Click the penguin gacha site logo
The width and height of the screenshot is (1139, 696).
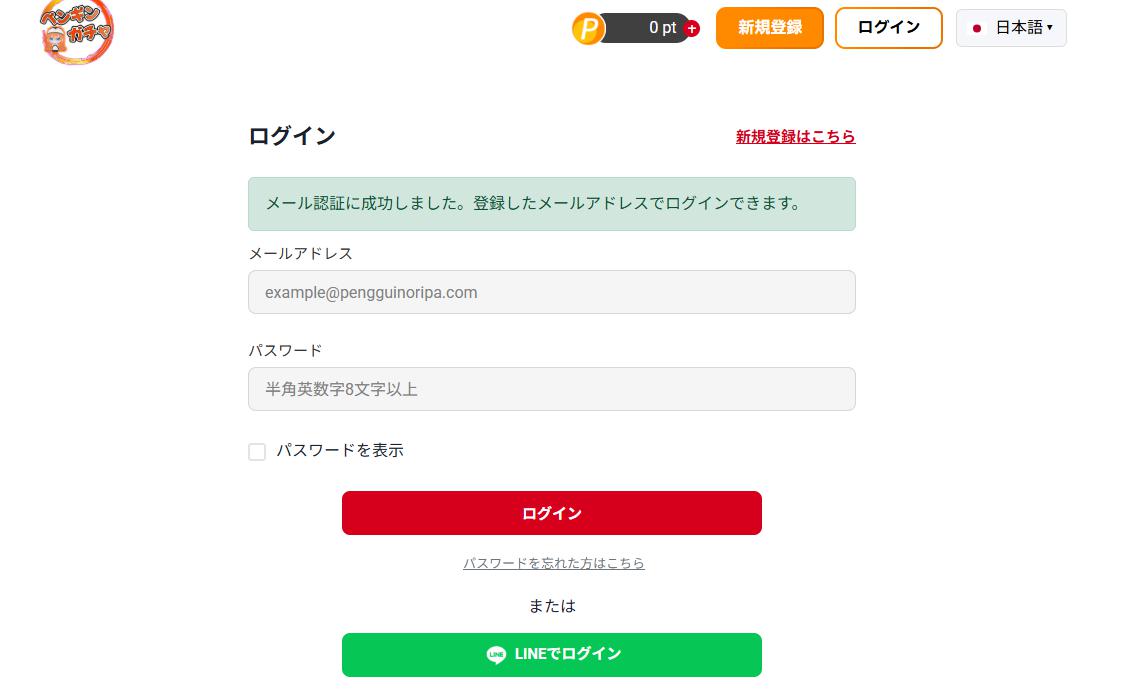click(x=77, y=32)
